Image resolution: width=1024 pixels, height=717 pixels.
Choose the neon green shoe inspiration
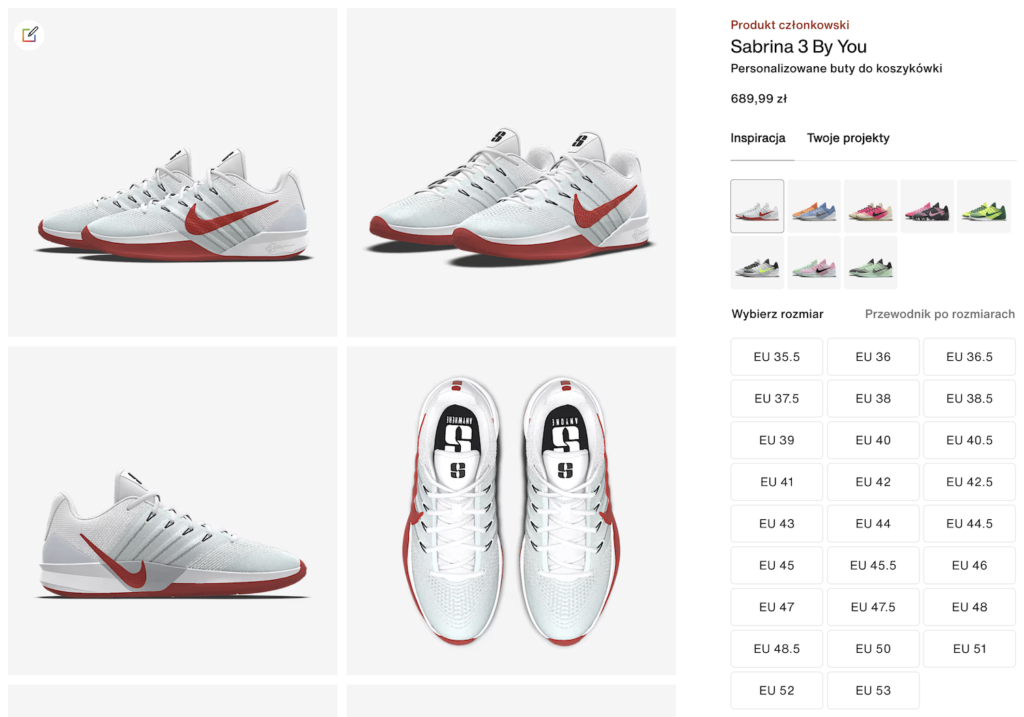(984, 206)
